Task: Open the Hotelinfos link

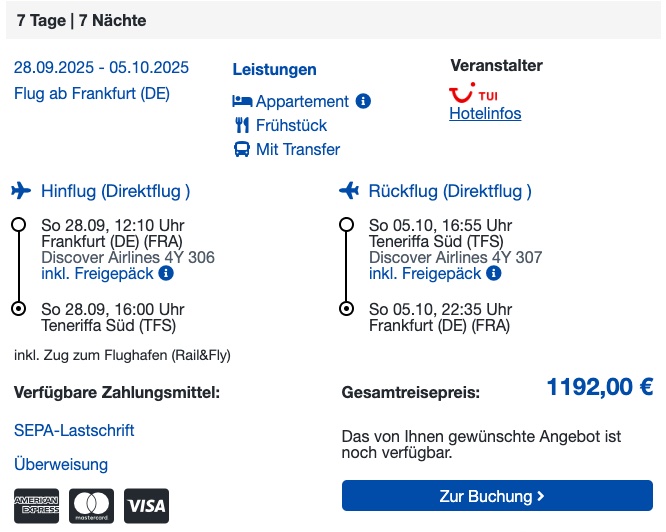Action: [x=485, y=113]
